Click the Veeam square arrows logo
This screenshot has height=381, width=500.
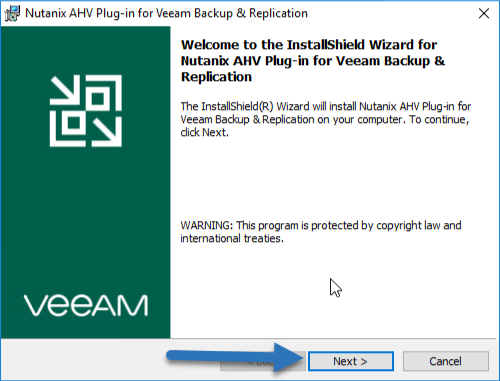coord(86,111)
